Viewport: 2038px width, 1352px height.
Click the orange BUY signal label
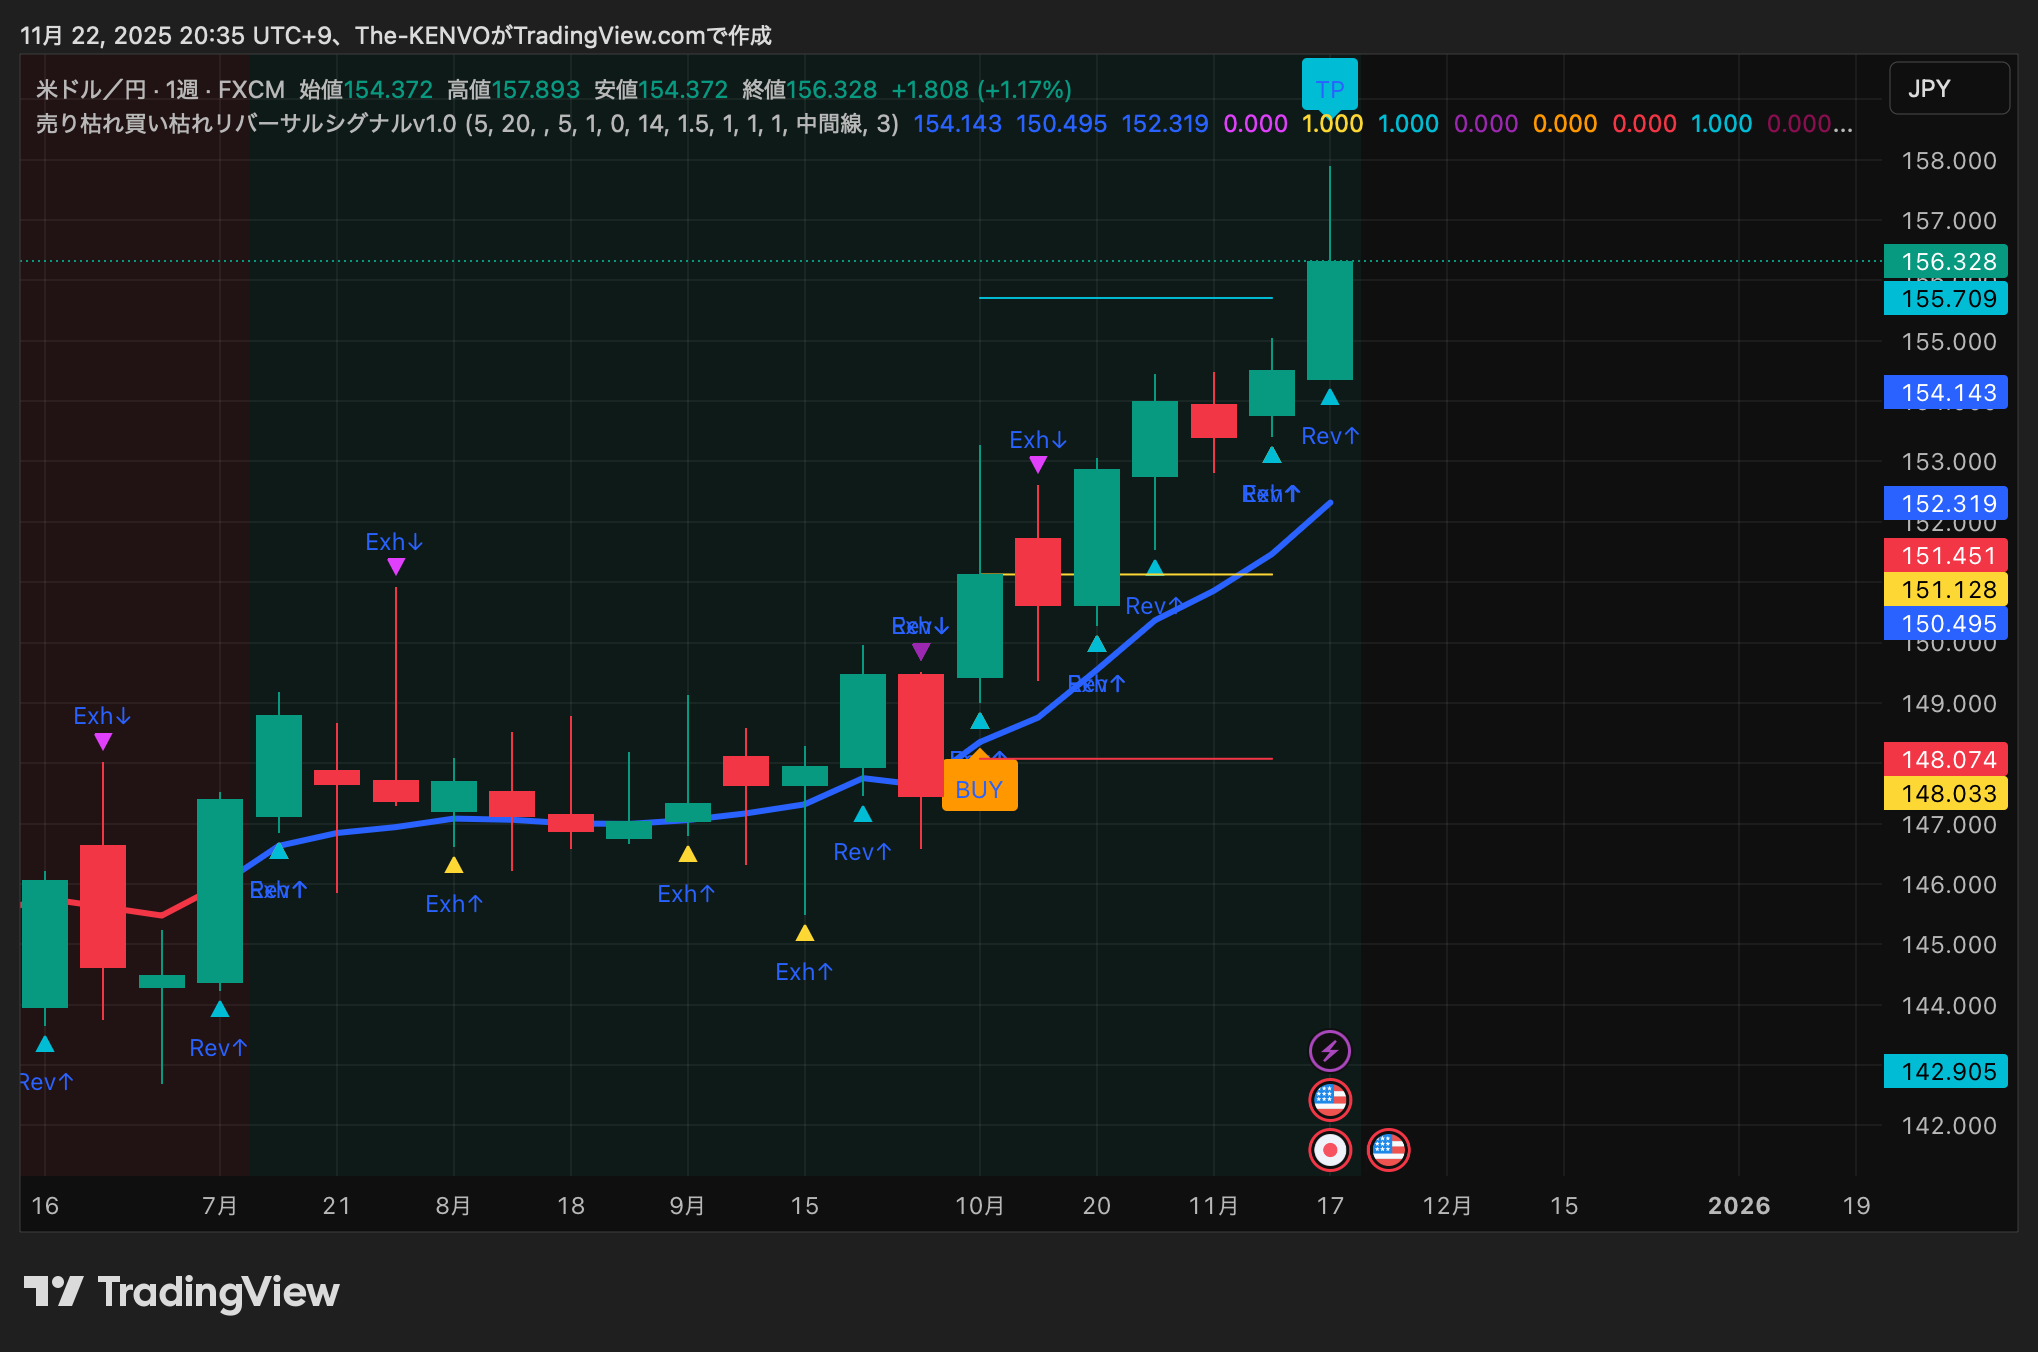979,789
